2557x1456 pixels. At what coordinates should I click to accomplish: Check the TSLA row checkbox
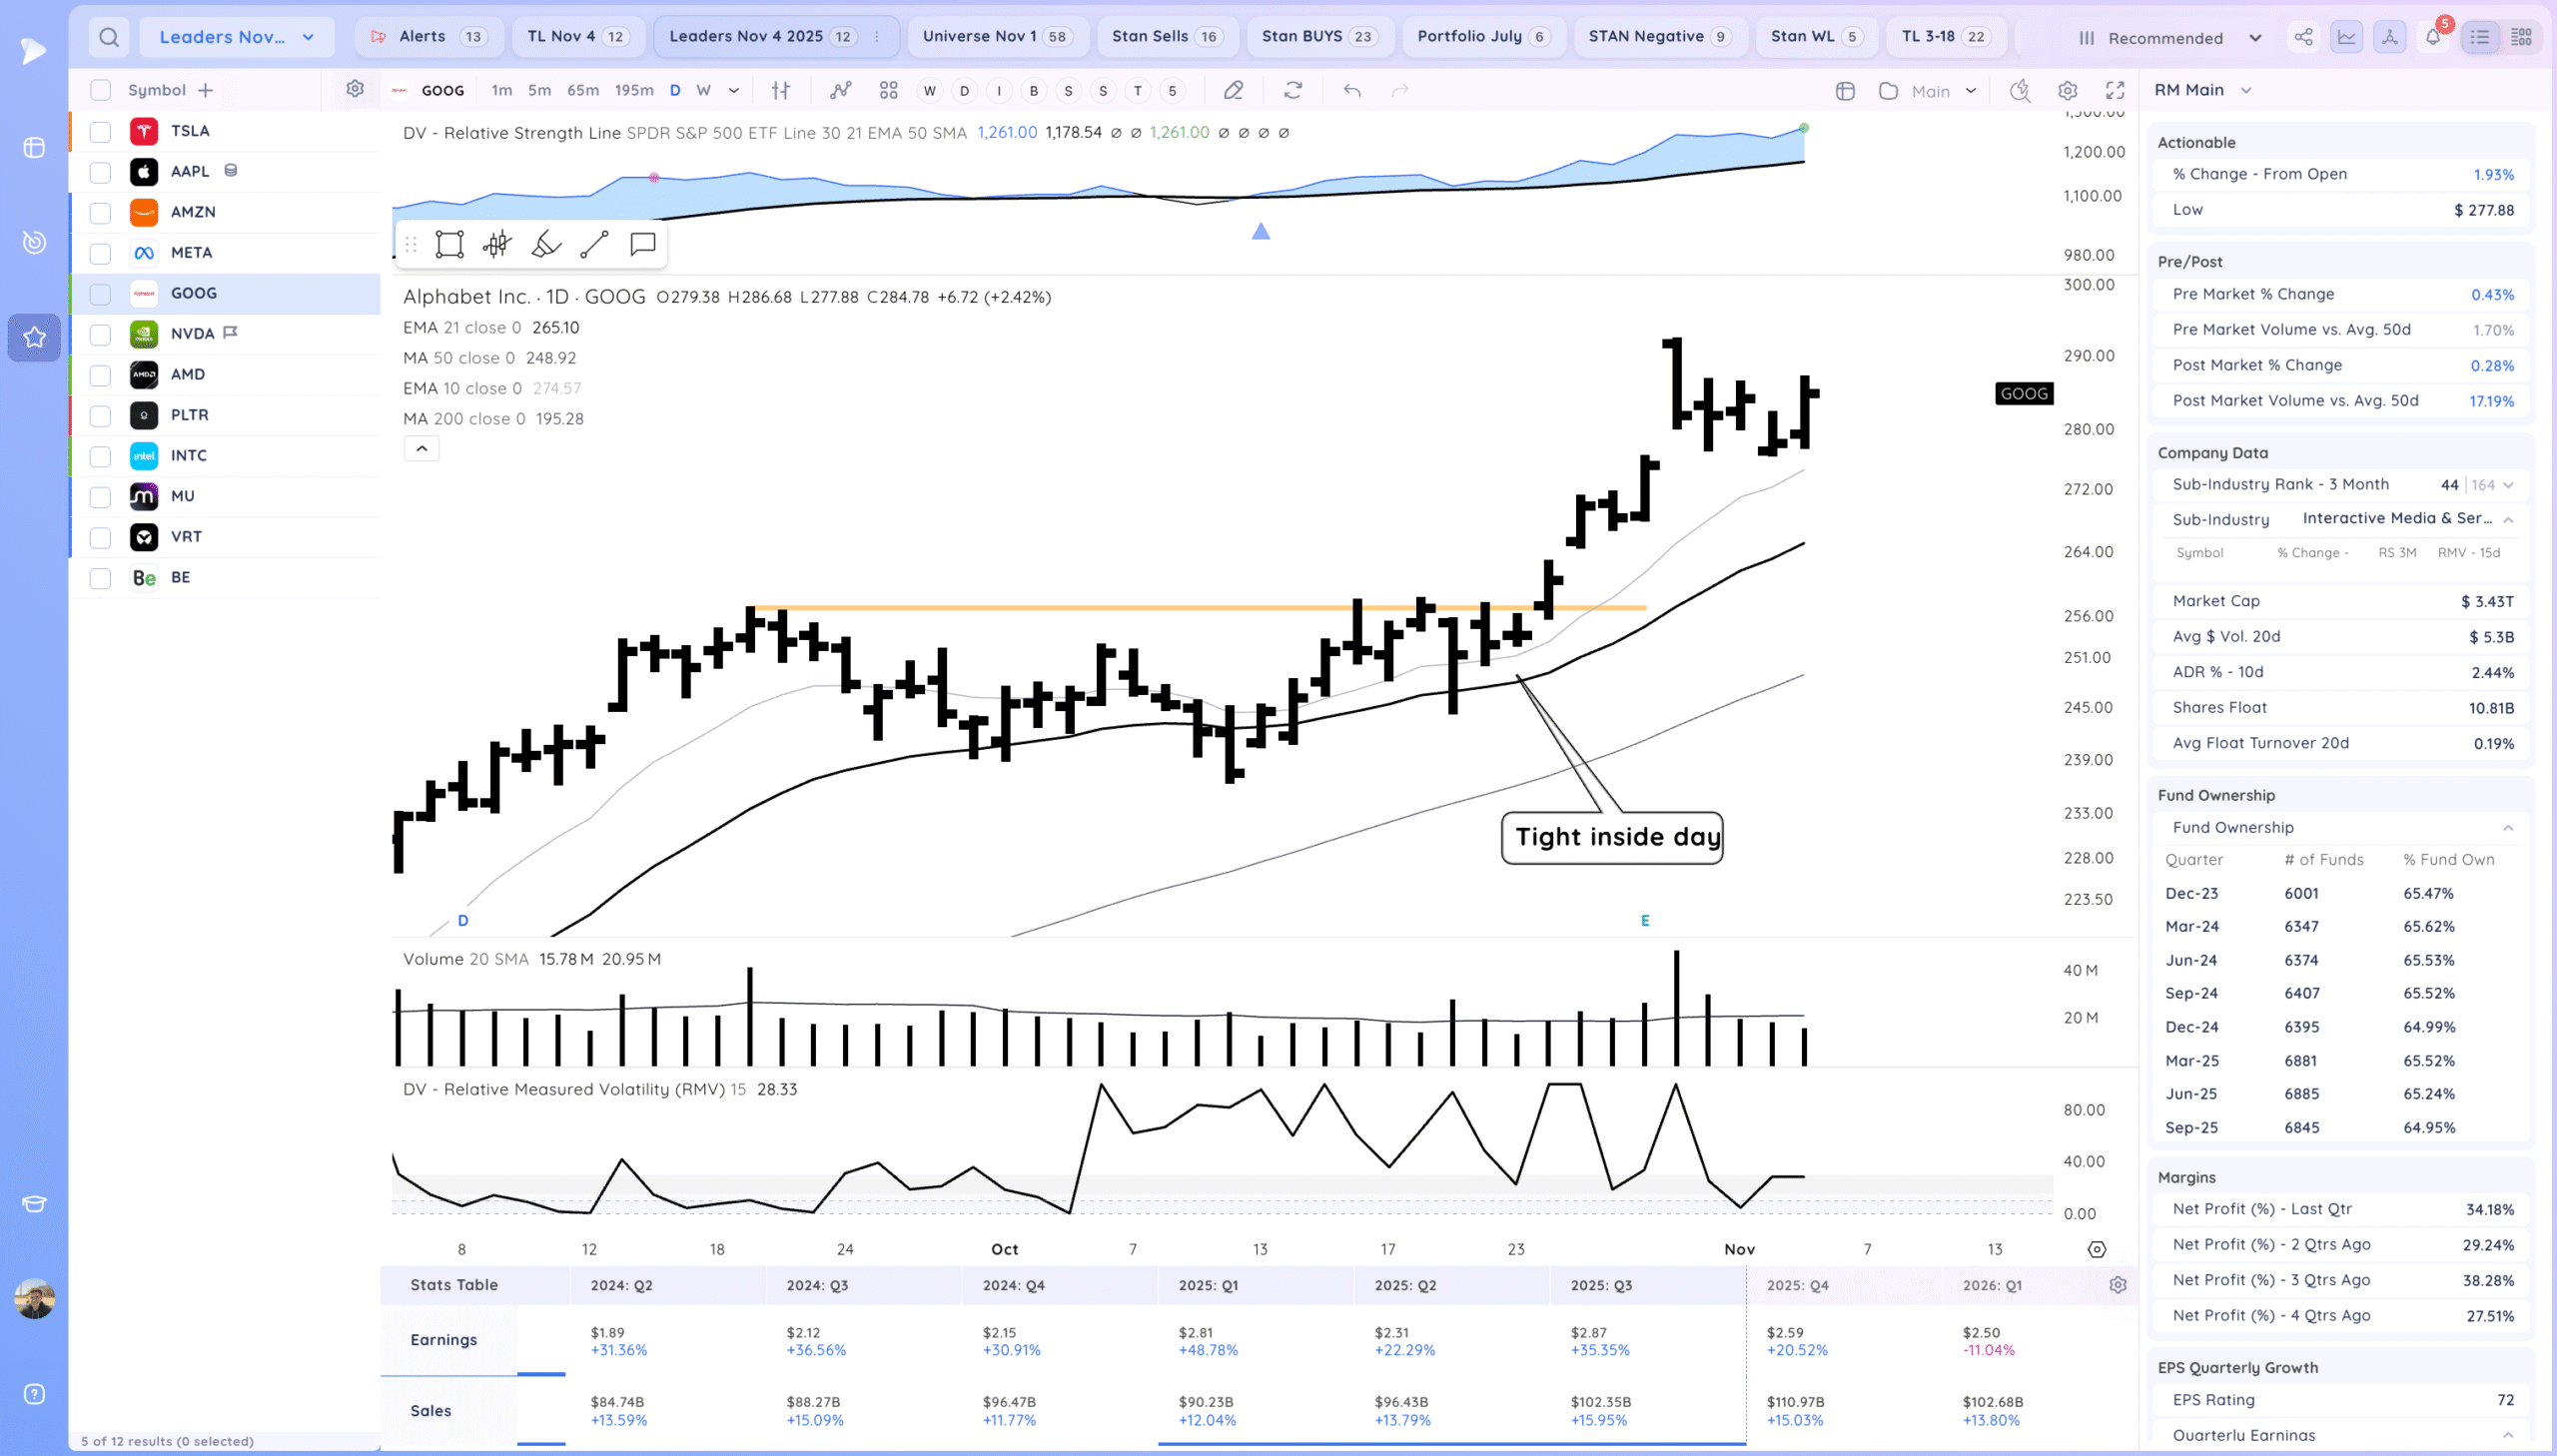pos(100,131)
